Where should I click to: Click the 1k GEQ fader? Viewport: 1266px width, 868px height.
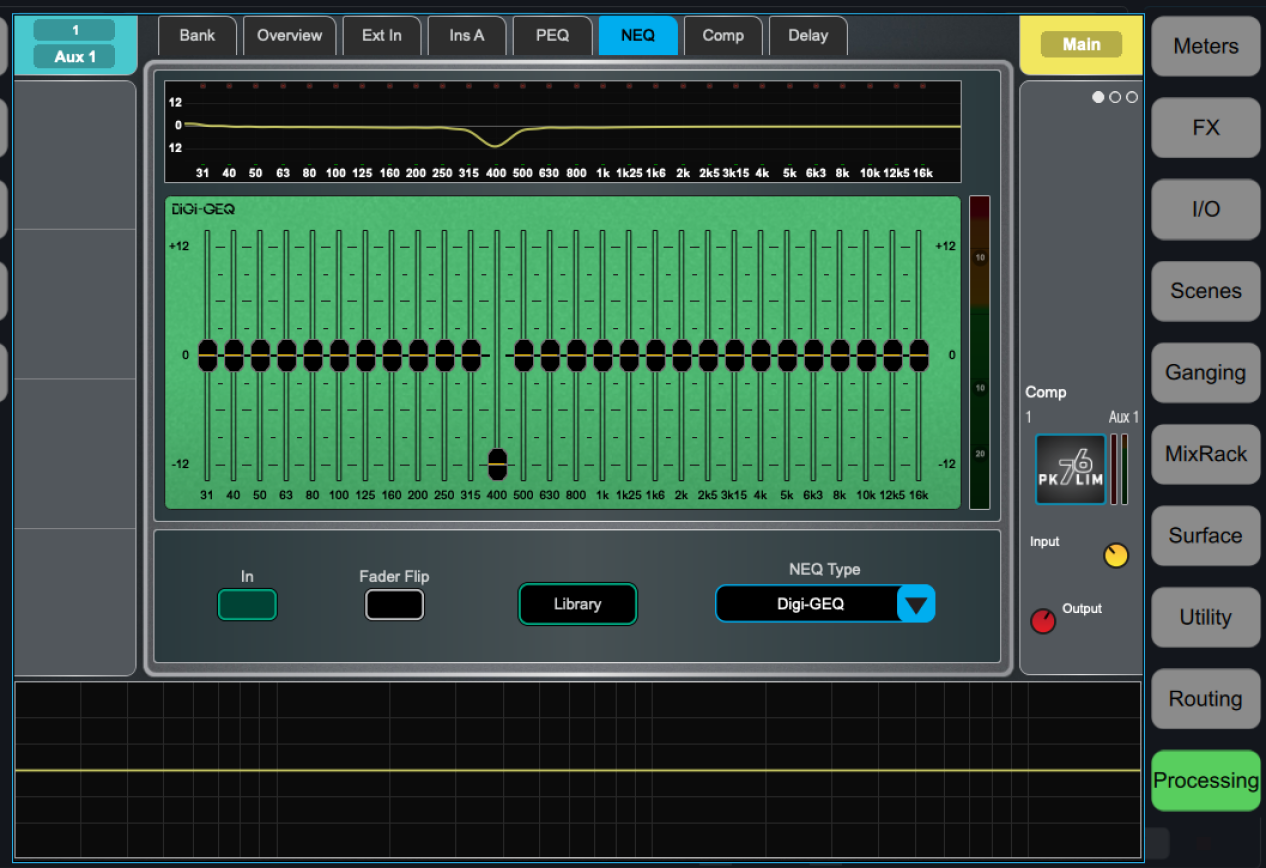[602, 355]
